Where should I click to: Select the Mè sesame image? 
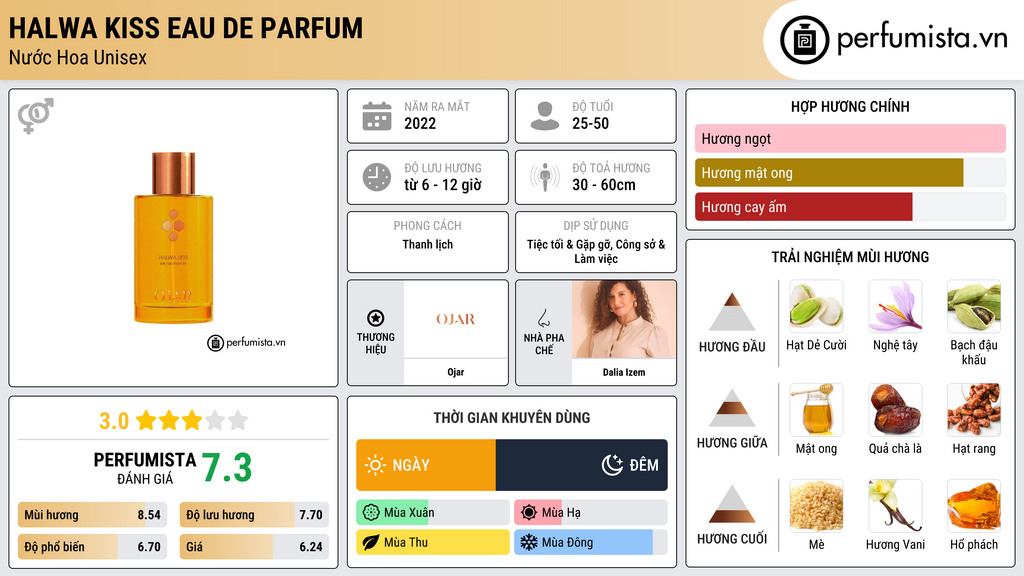coord(816,505)
